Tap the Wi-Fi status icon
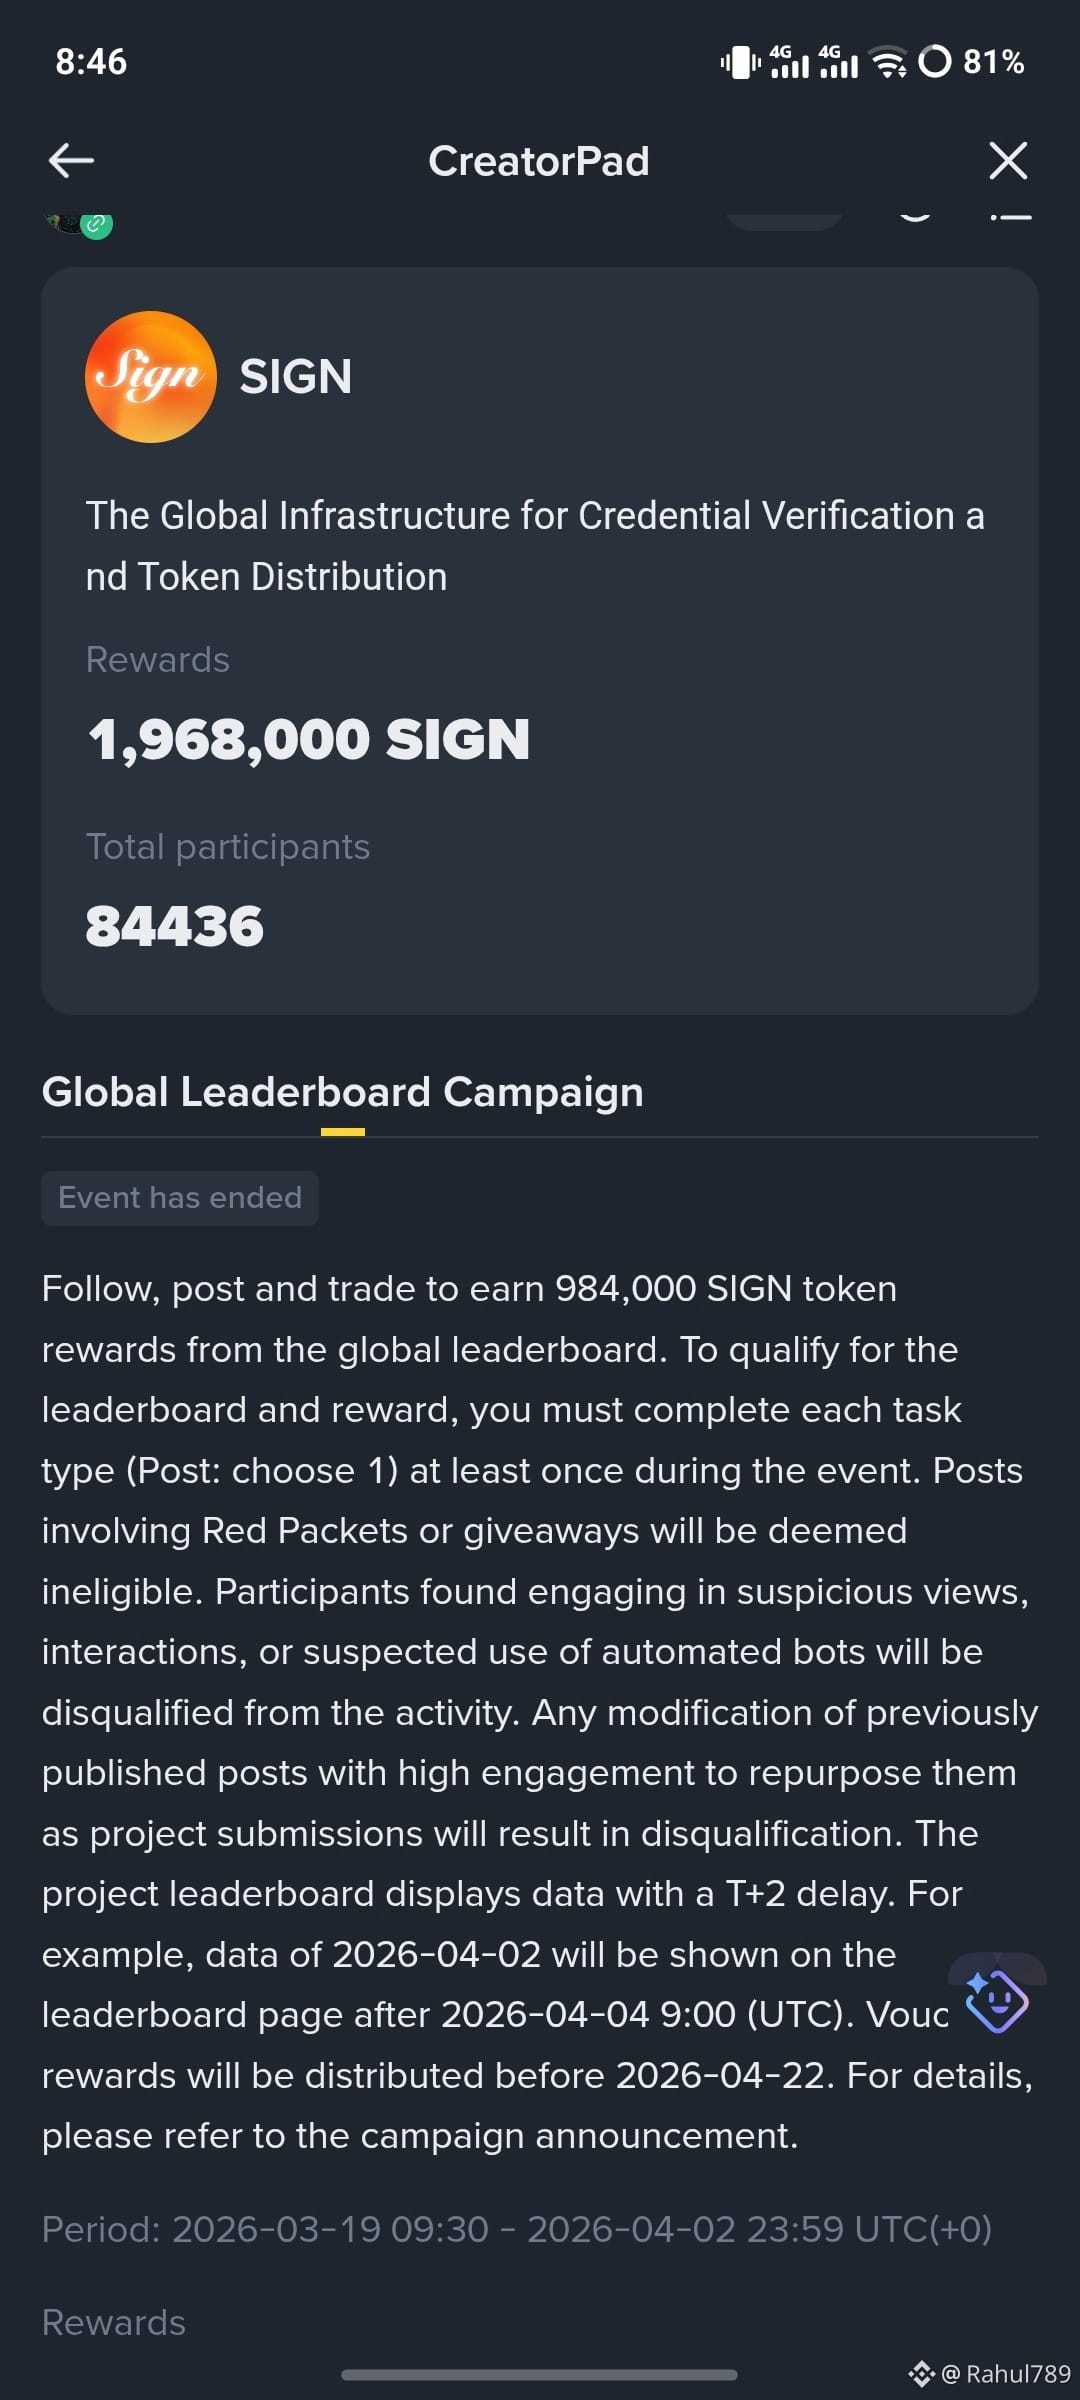1080x2400 pixels. [x=889, y=62]
